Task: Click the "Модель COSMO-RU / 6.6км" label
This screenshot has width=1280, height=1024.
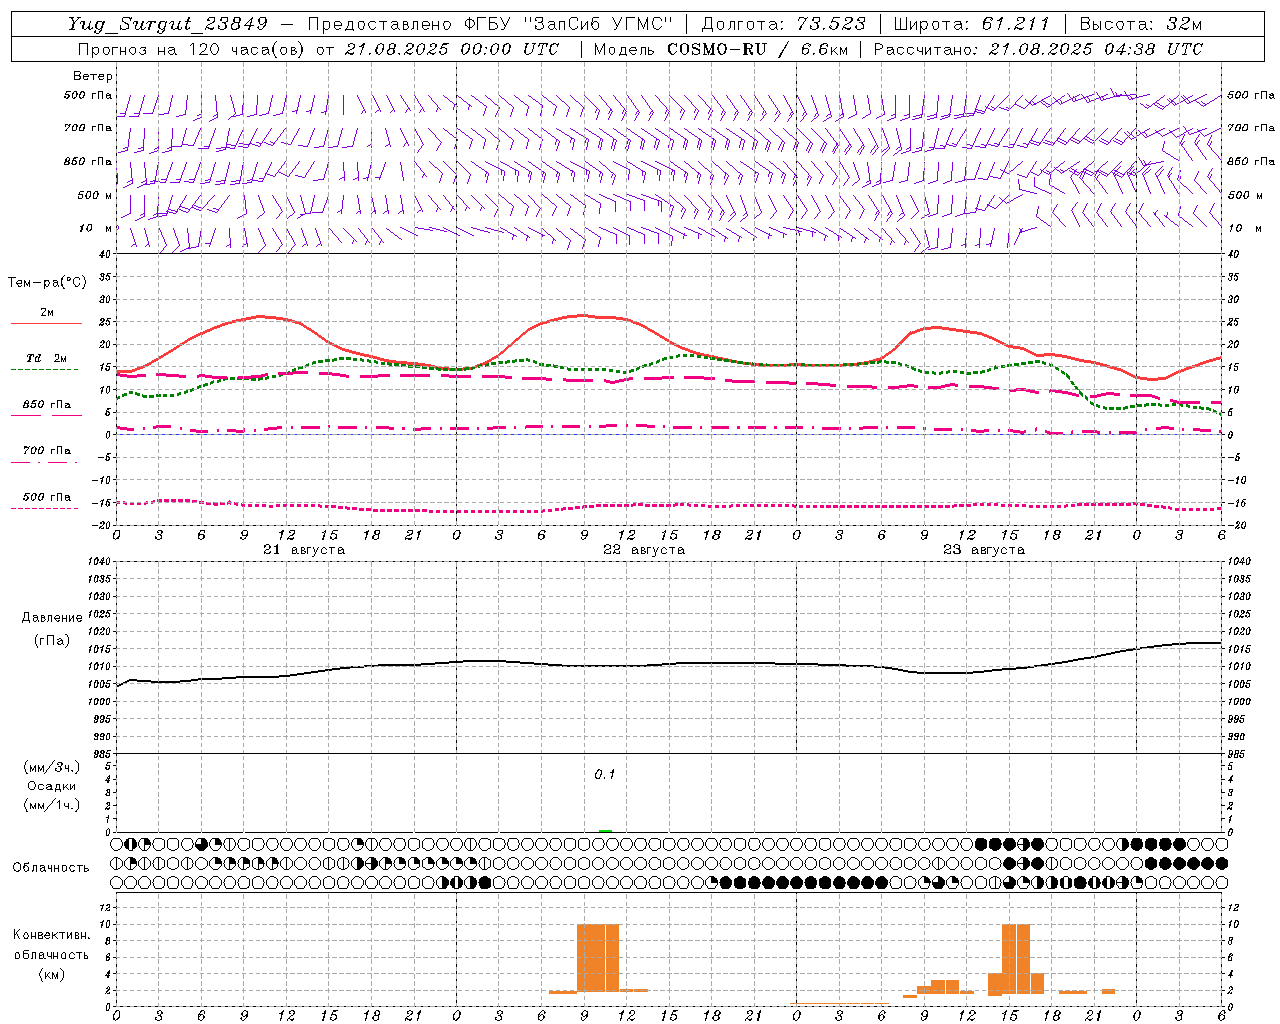Action: click(x=720, y=49)
